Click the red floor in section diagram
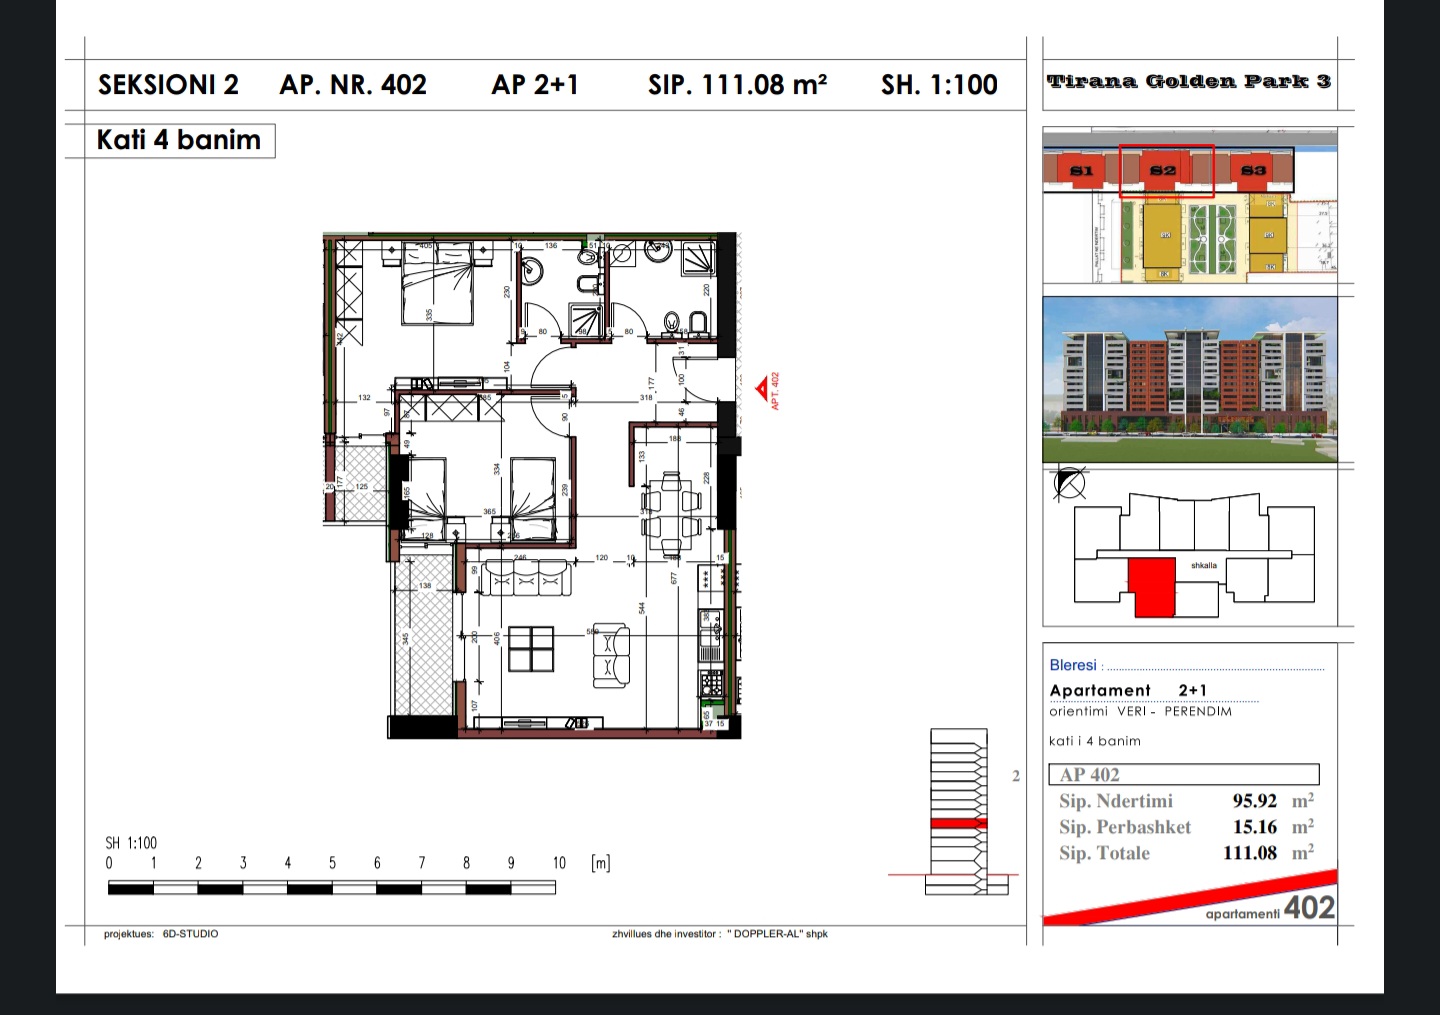Viewport: 1440px width, 1015px height. [x=959, y=824]
